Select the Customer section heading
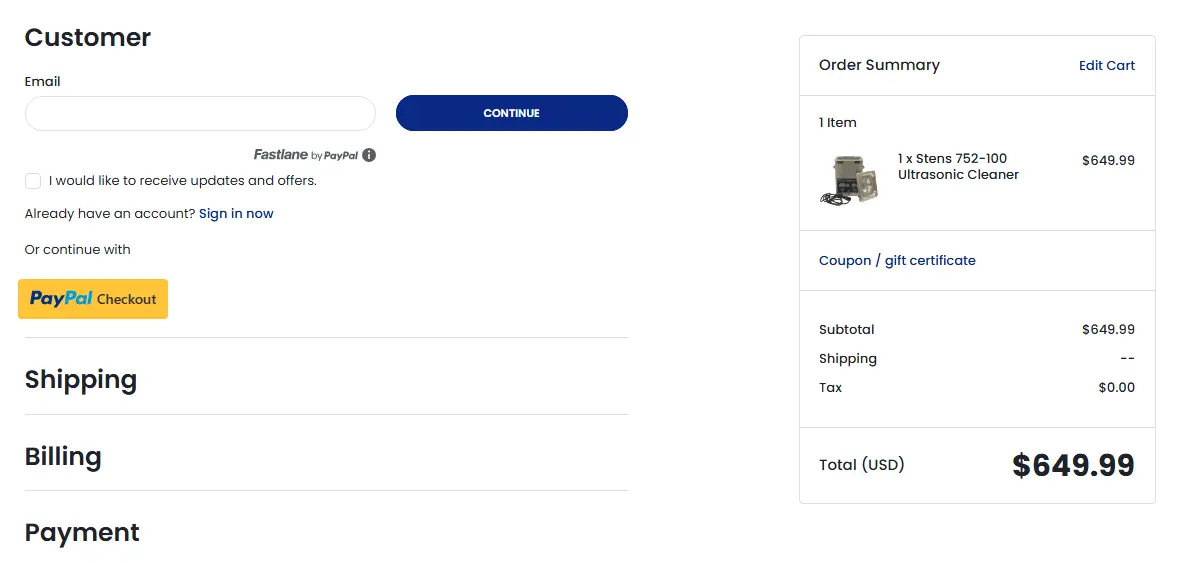Screen dimensions: 1177x563 tap(88, 37)
